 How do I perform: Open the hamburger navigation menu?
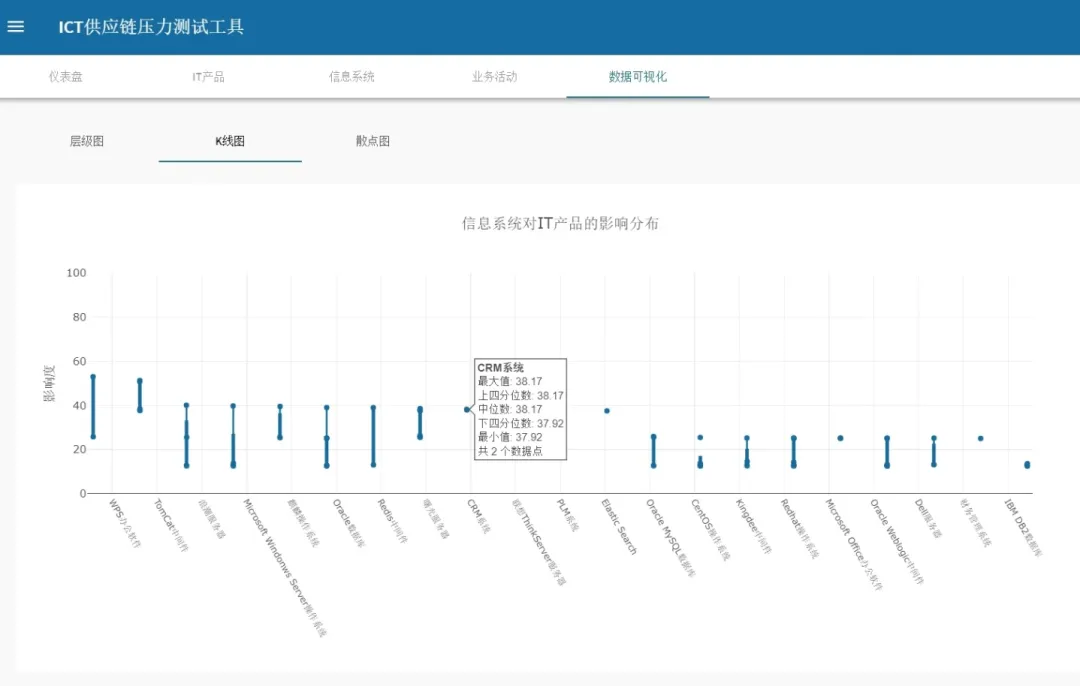(16, 27)
